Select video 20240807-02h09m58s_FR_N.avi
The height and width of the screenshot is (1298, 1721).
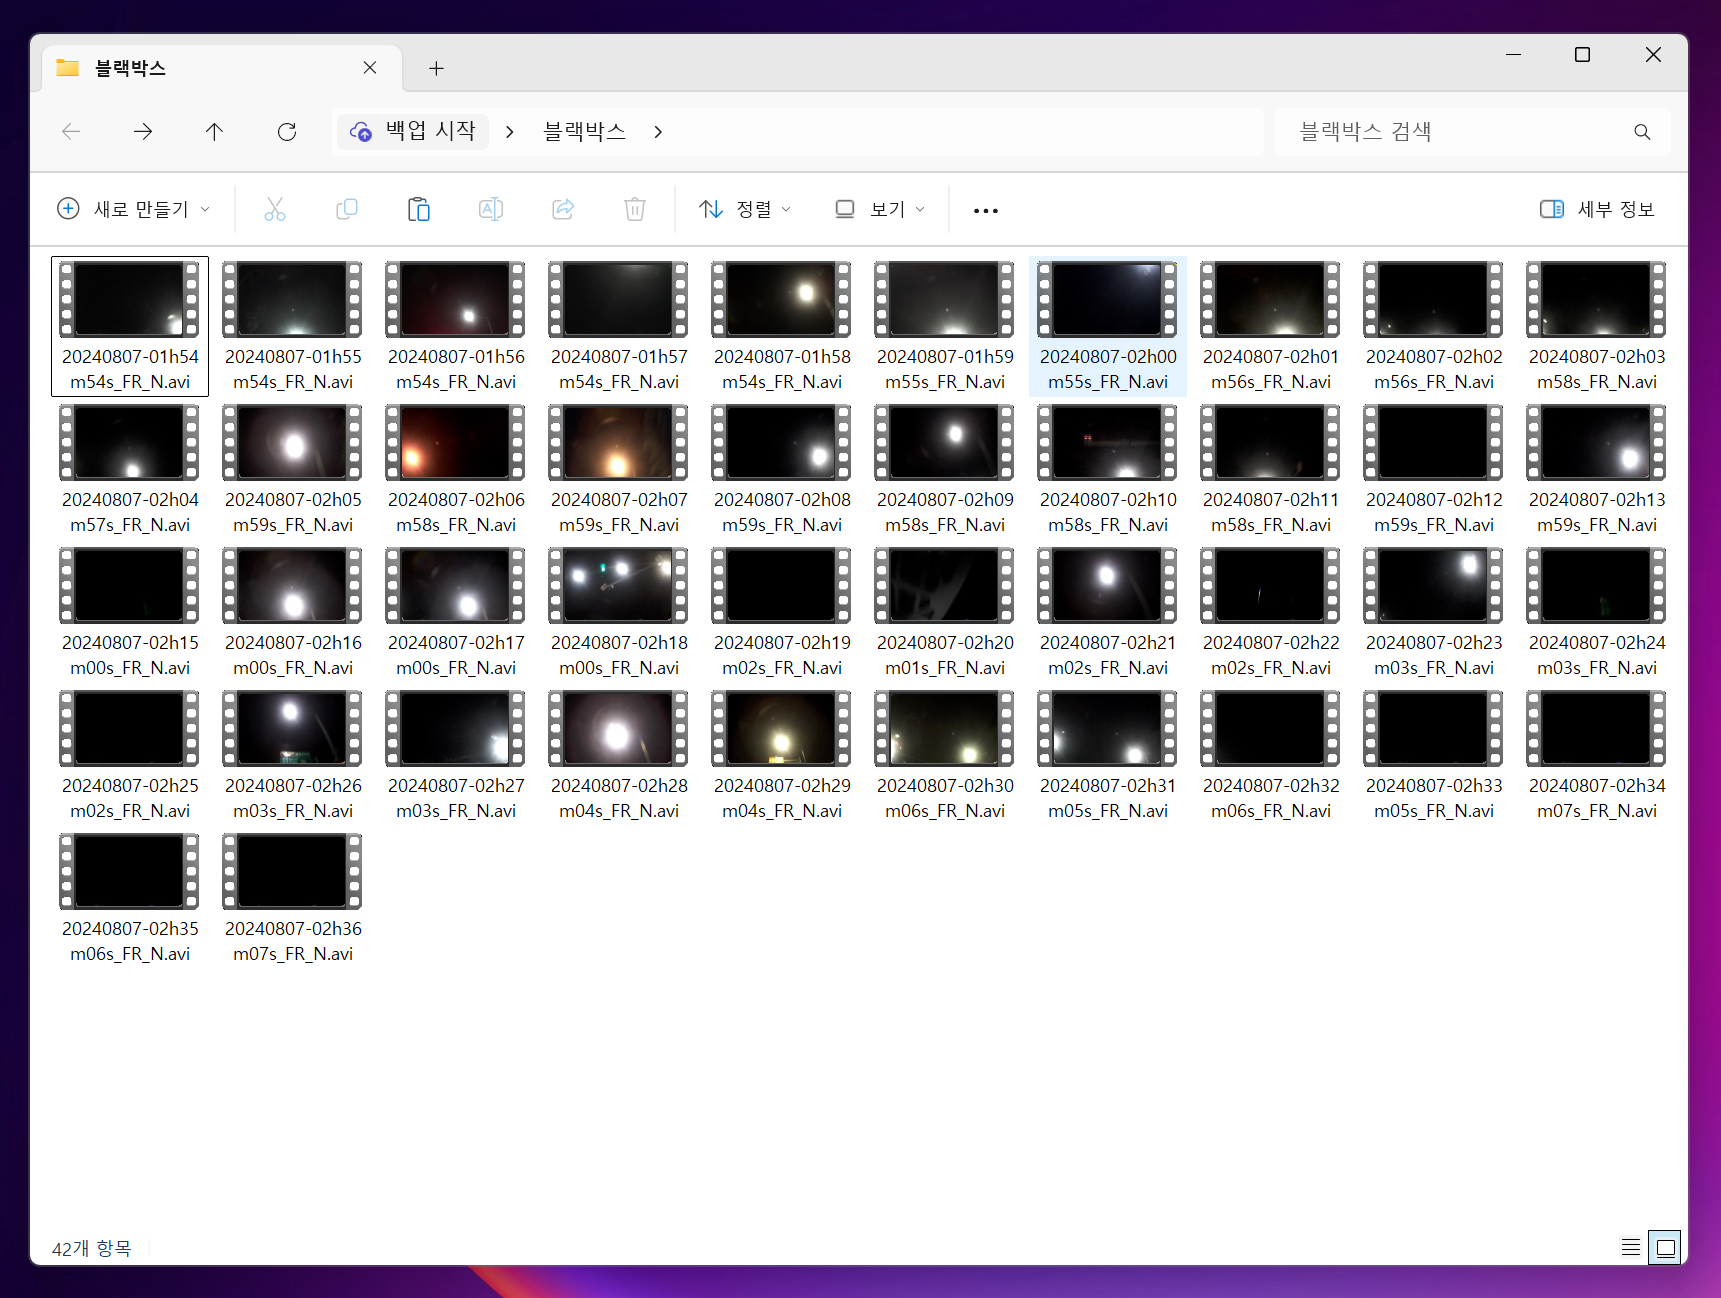945,469
